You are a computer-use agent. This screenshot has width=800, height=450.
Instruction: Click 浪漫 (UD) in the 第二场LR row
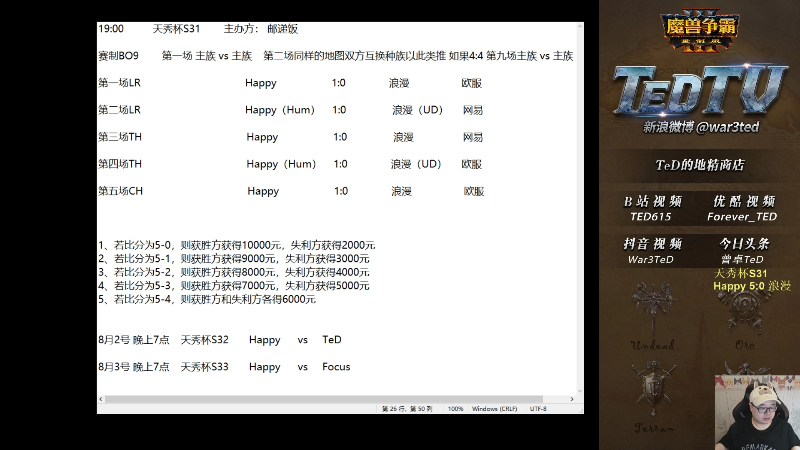[x=418, y=110]
